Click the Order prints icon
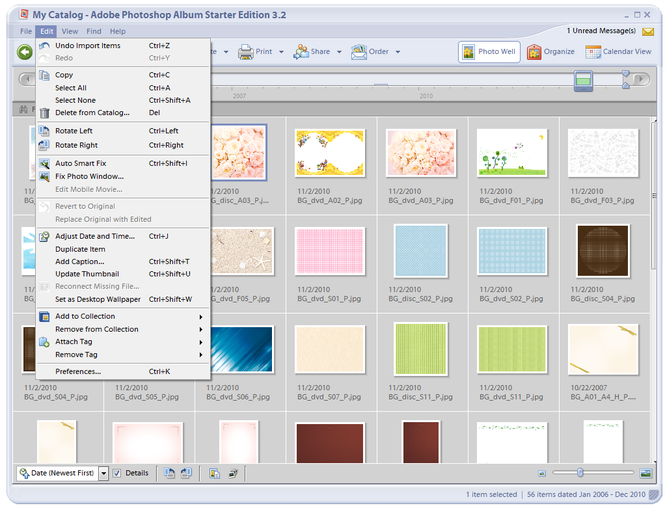 pyautogui.click(x=359, y=52)
